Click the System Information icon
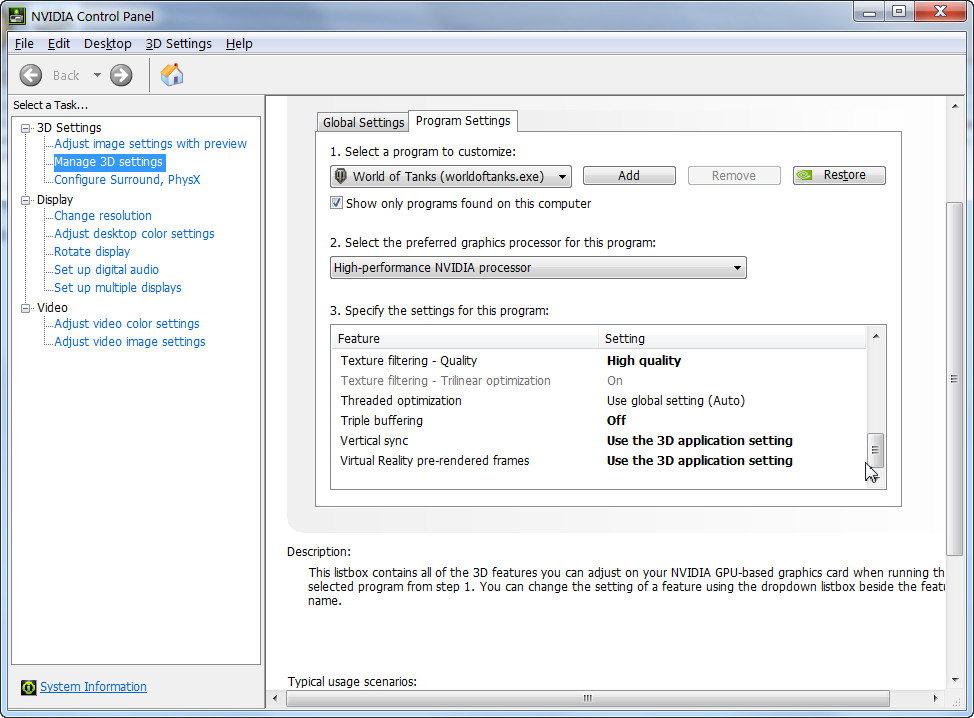 pyautogui.click(x=28, y=687)
